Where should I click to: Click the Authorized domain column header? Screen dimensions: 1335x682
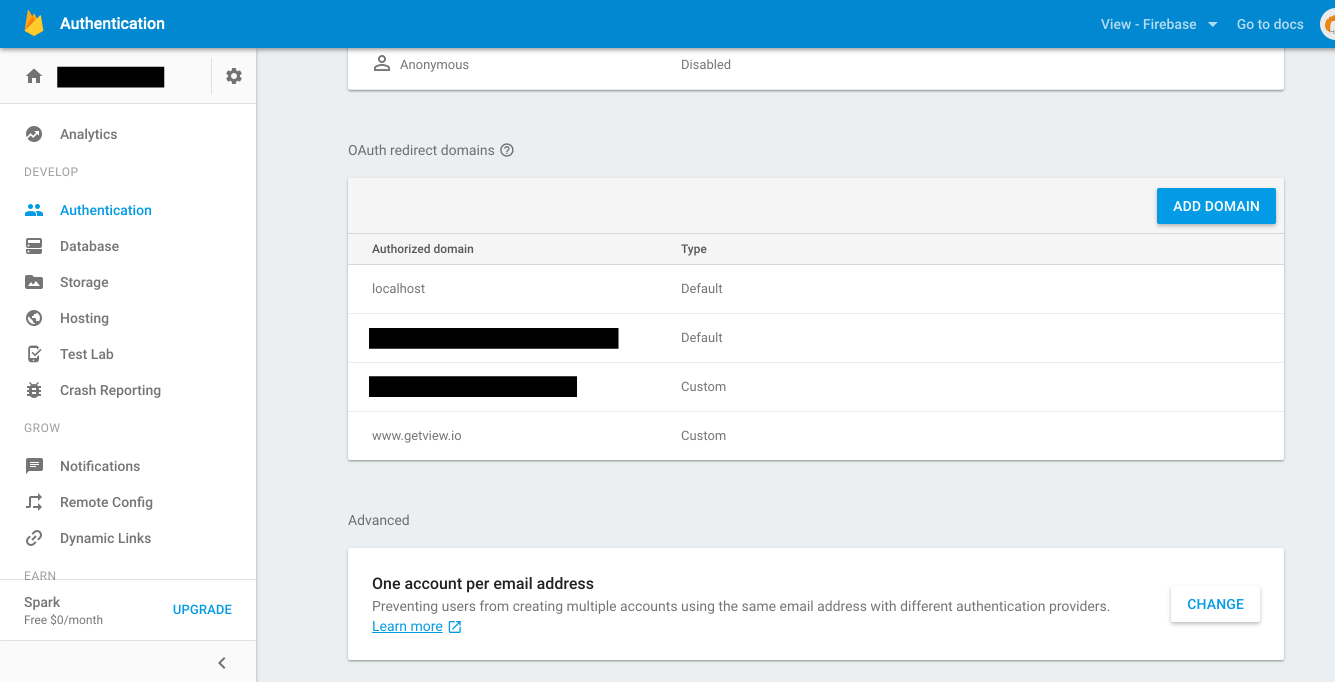pos(423,249)
